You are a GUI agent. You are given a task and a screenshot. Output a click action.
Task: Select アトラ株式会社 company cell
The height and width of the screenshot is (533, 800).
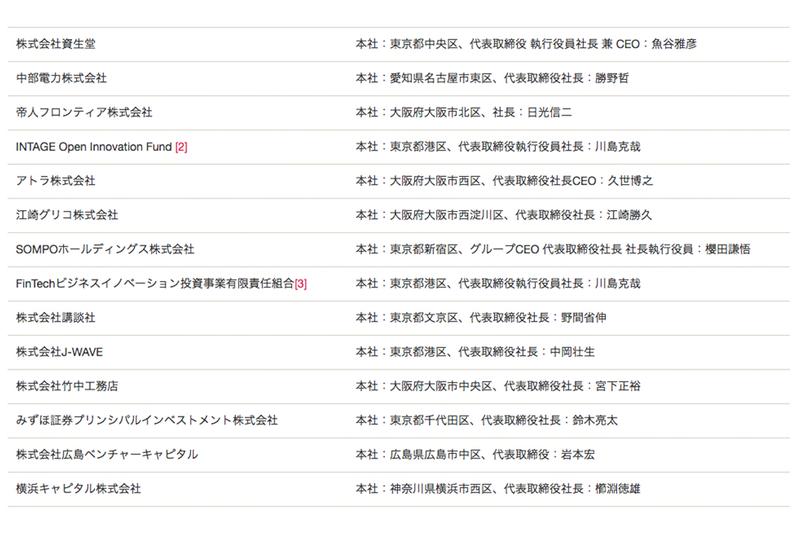[x=56, y=181]
